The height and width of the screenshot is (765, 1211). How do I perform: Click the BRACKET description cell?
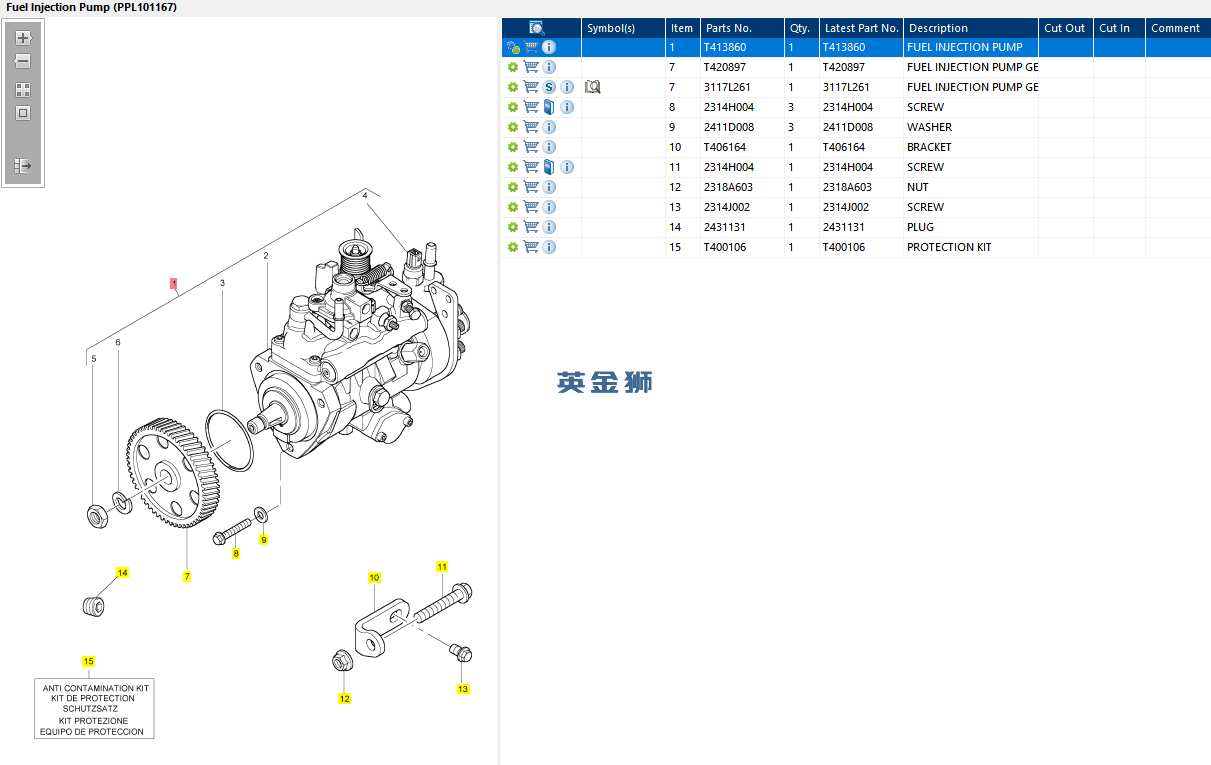pos(971,147)
